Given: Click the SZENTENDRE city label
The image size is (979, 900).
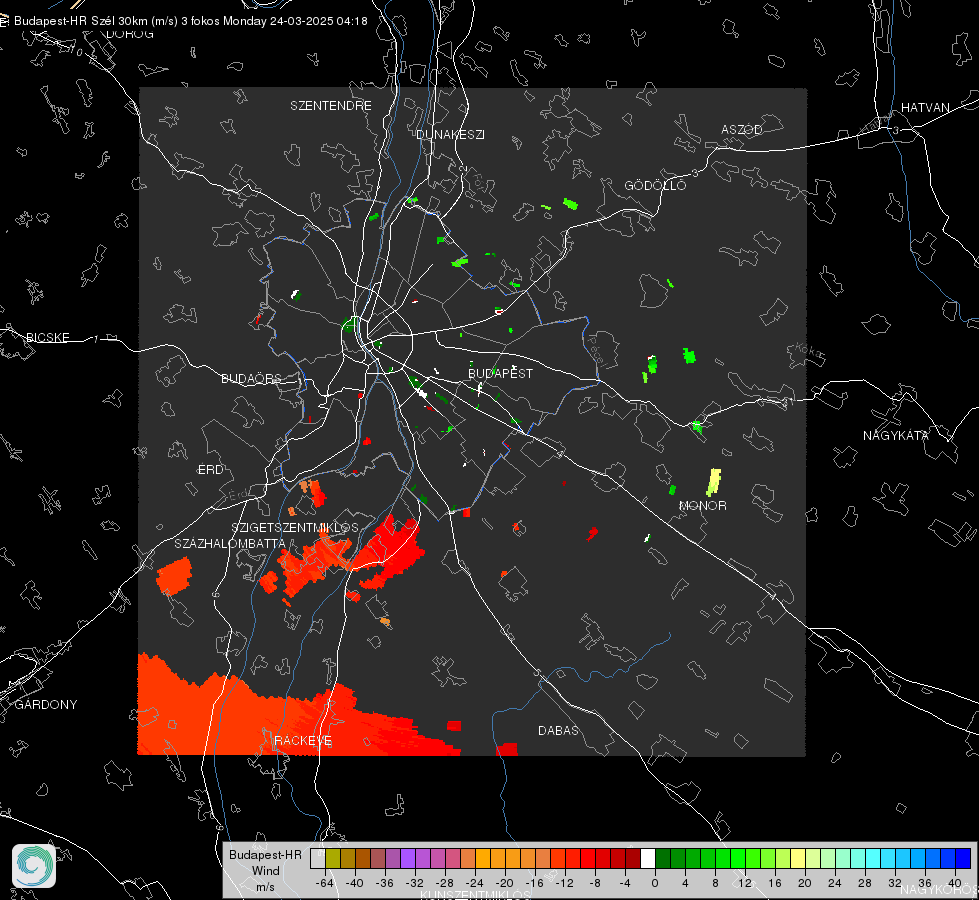Looking at the screenshot, I should point(331,106).
